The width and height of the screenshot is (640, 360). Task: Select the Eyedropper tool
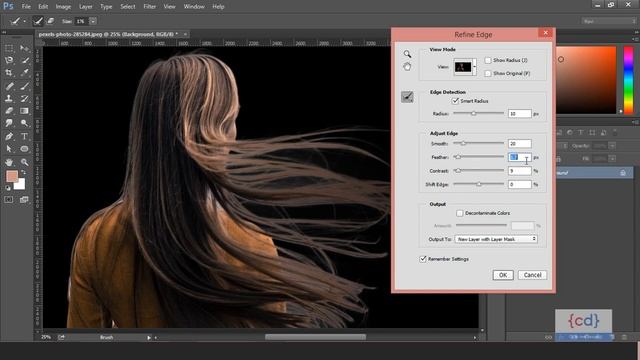pos(24,73)
